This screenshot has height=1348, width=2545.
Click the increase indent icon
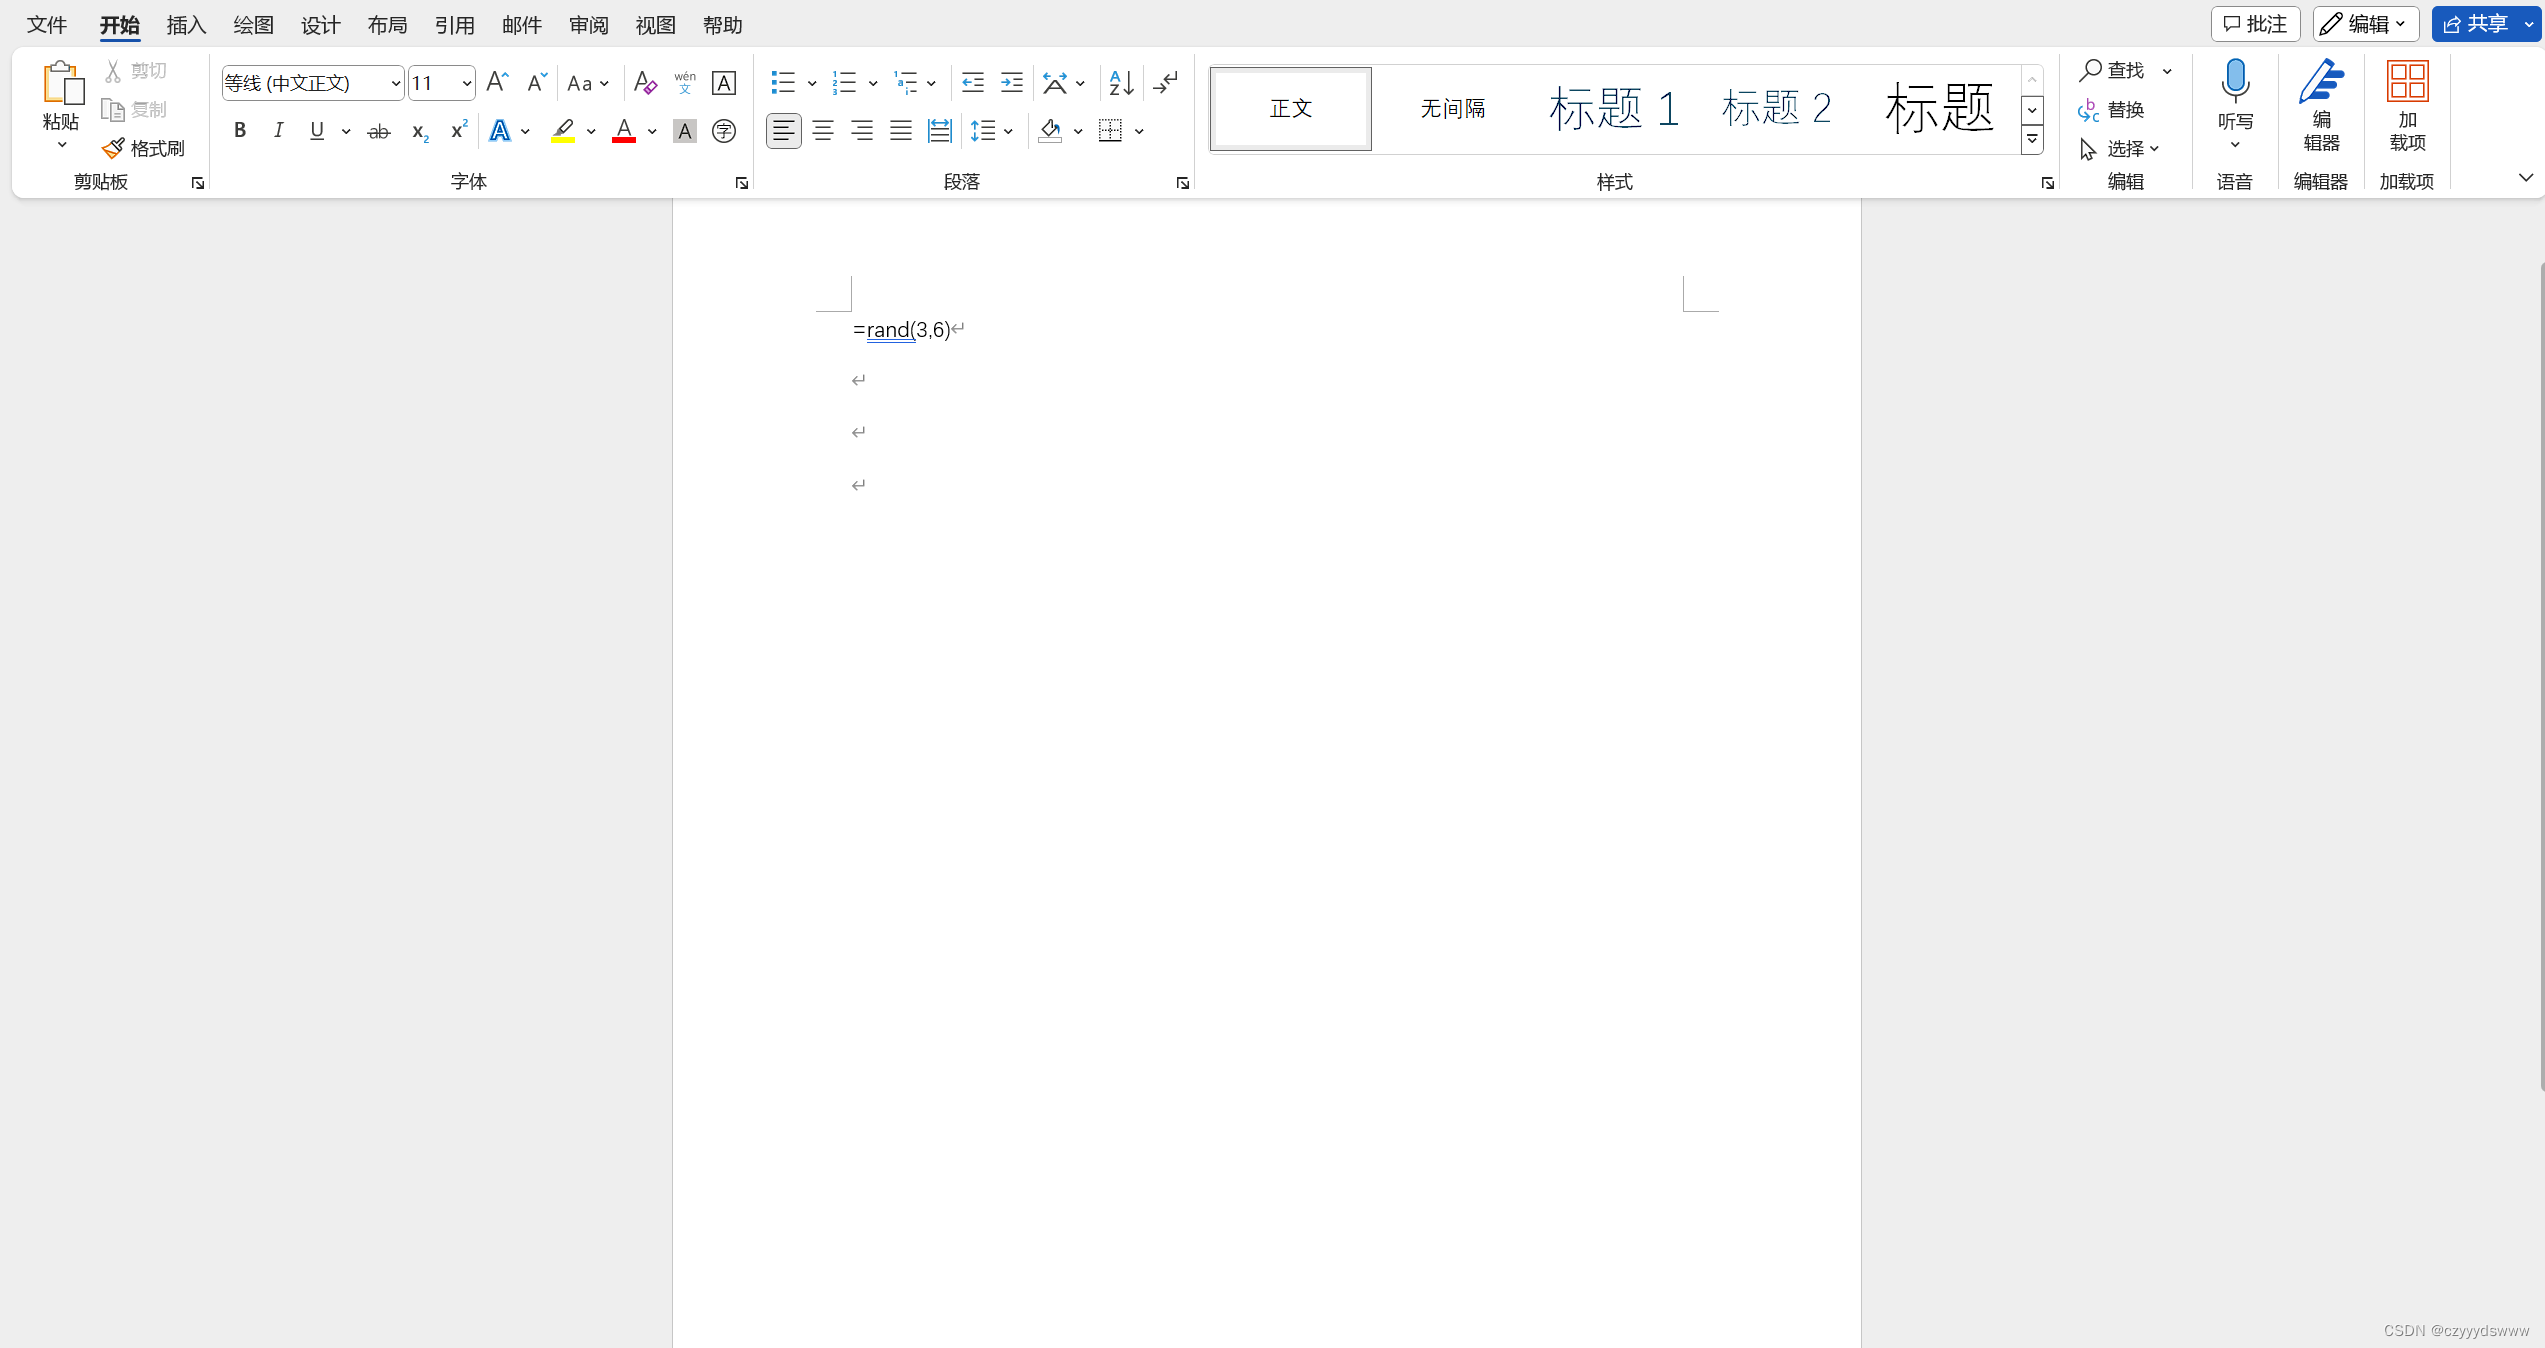(x=1012, y=83)
